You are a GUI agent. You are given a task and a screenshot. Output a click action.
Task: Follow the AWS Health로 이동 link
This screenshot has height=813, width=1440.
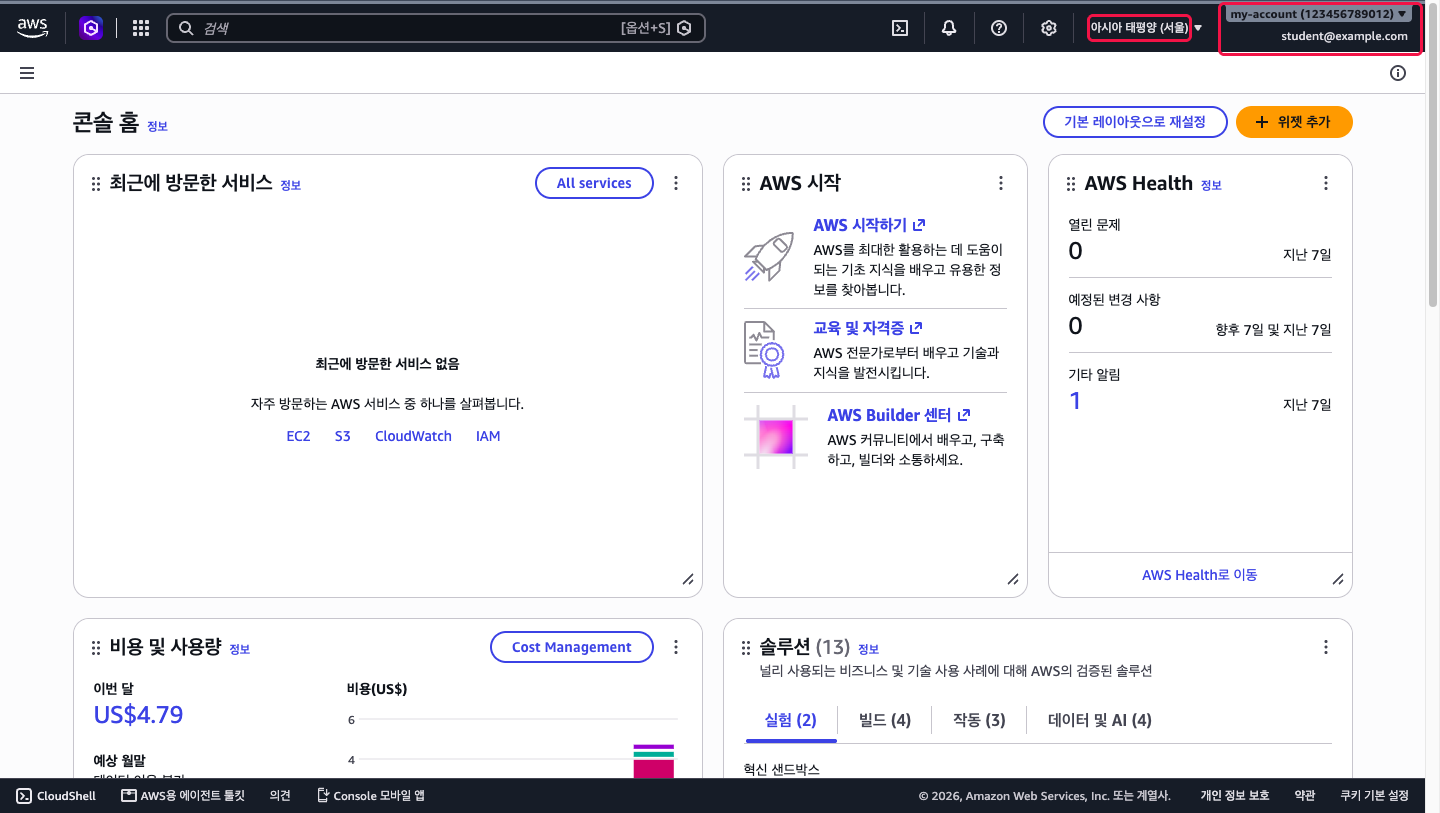(x=1200, y=575)
